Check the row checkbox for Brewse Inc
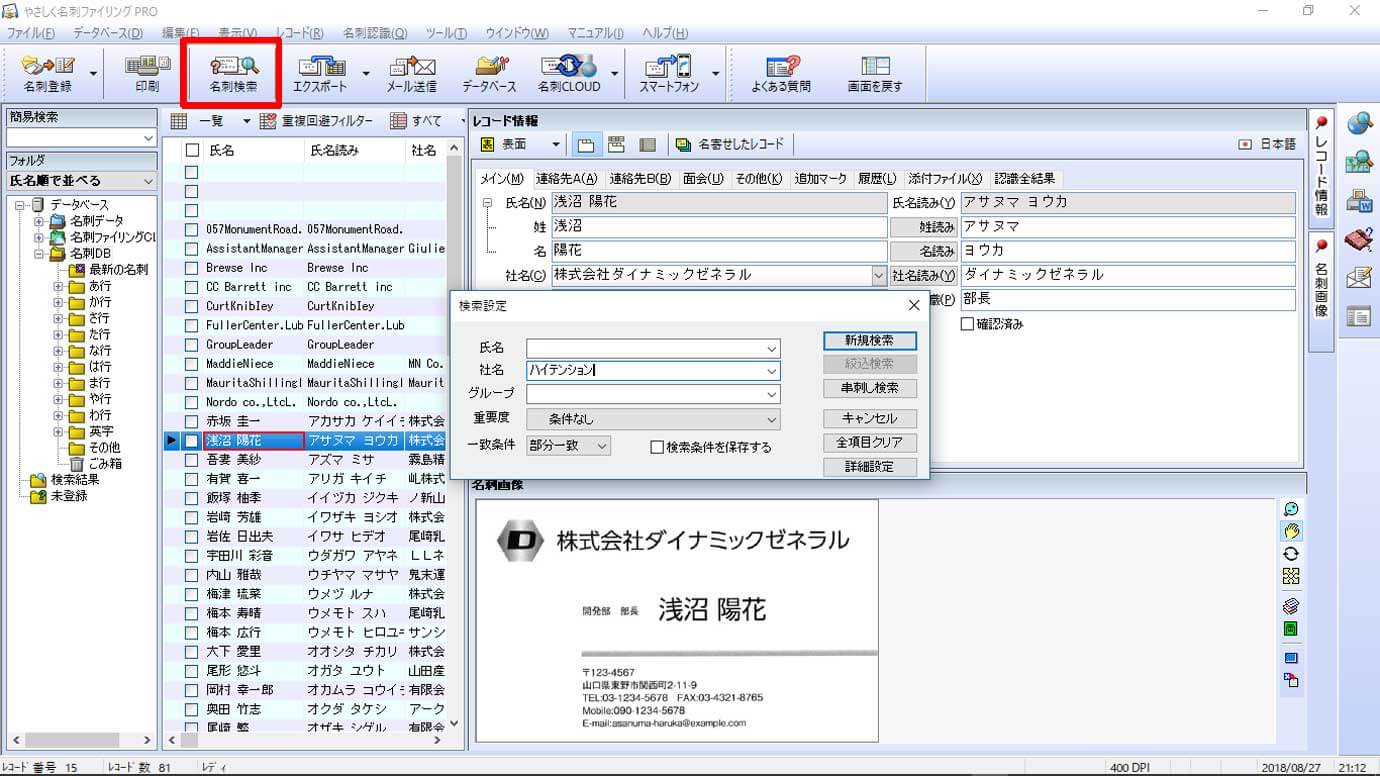 click(192, 268)
